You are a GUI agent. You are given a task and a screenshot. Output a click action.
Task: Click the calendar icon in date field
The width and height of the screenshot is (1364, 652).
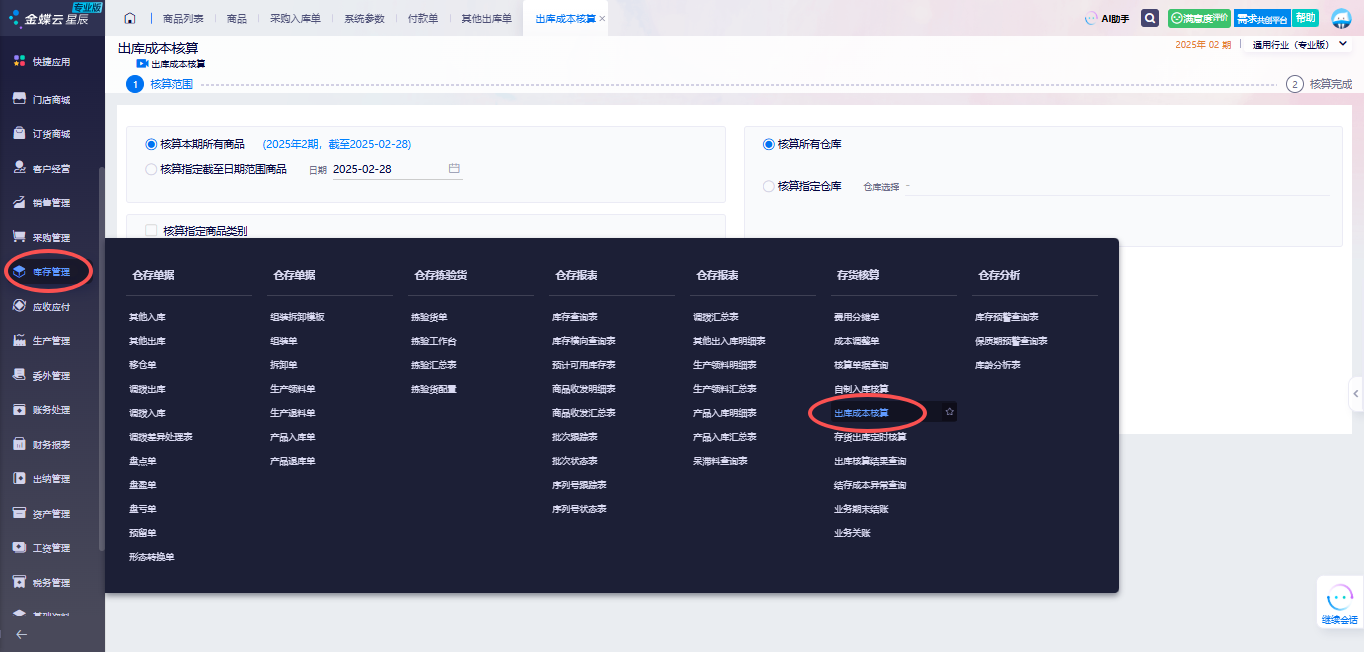point(454,169)
